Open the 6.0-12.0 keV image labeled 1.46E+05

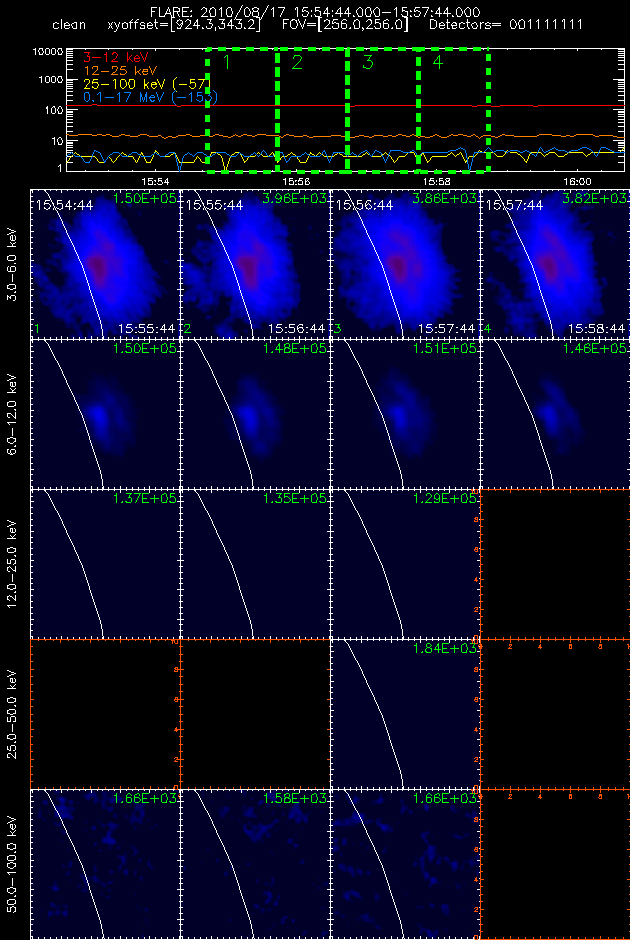coord(555,412)
